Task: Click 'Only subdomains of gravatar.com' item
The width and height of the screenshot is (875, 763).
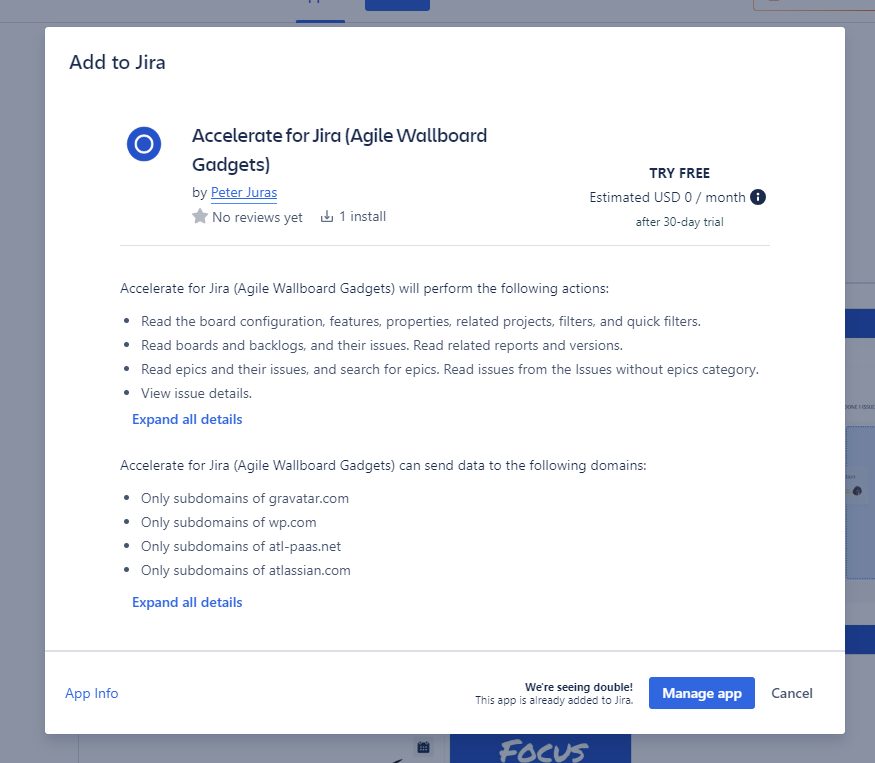Action: point(245,498)
